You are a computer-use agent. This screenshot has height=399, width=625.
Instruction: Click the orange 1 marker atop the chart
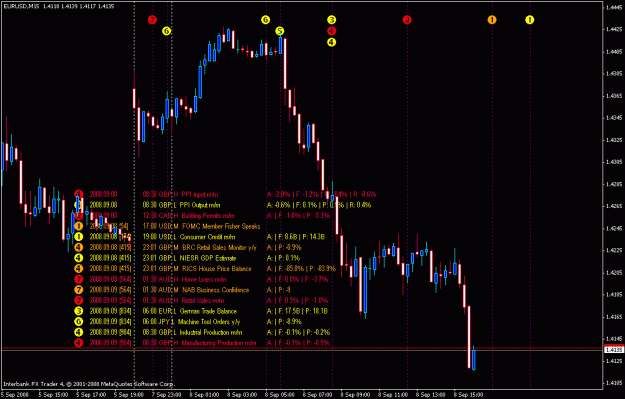coord(492,20)
